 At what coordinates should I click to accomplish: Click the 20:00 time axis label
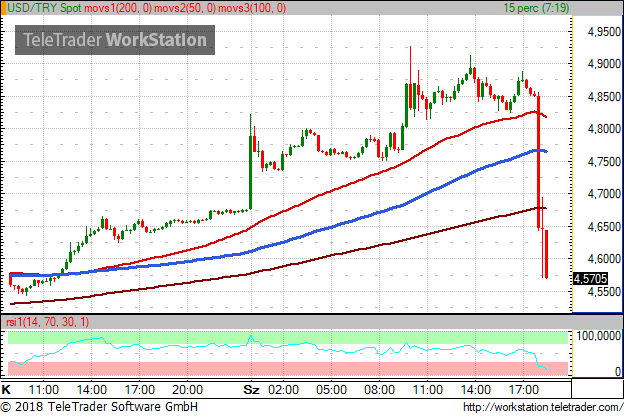187,389
